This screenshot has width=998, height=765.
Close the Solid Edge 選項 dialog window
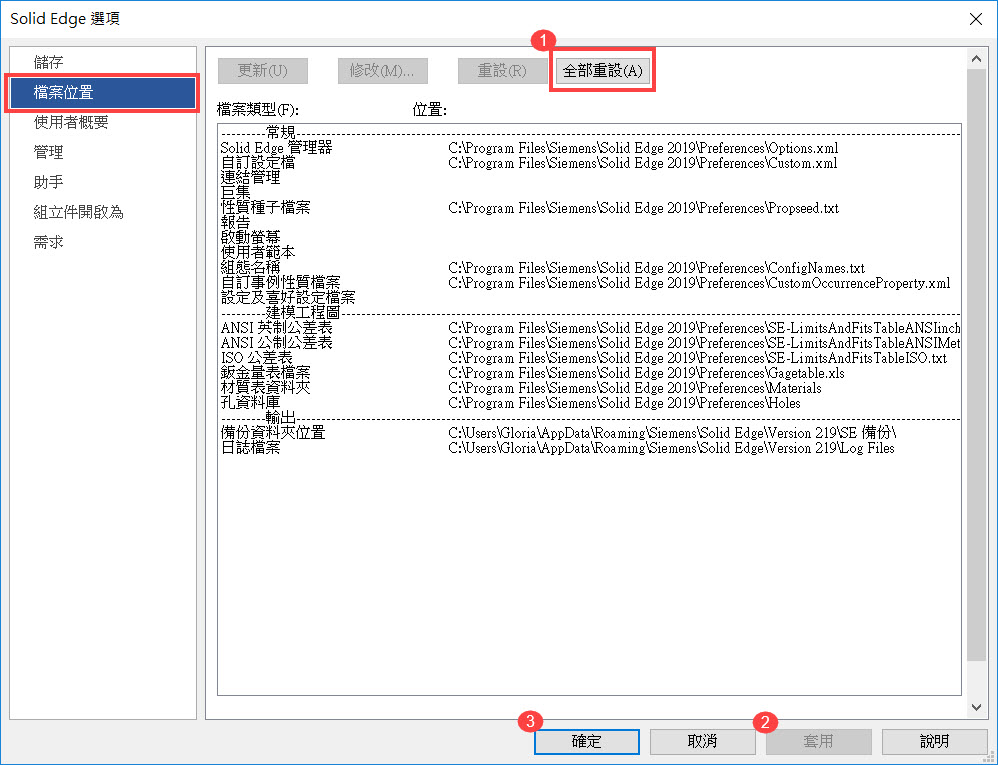tap(975, 19)
